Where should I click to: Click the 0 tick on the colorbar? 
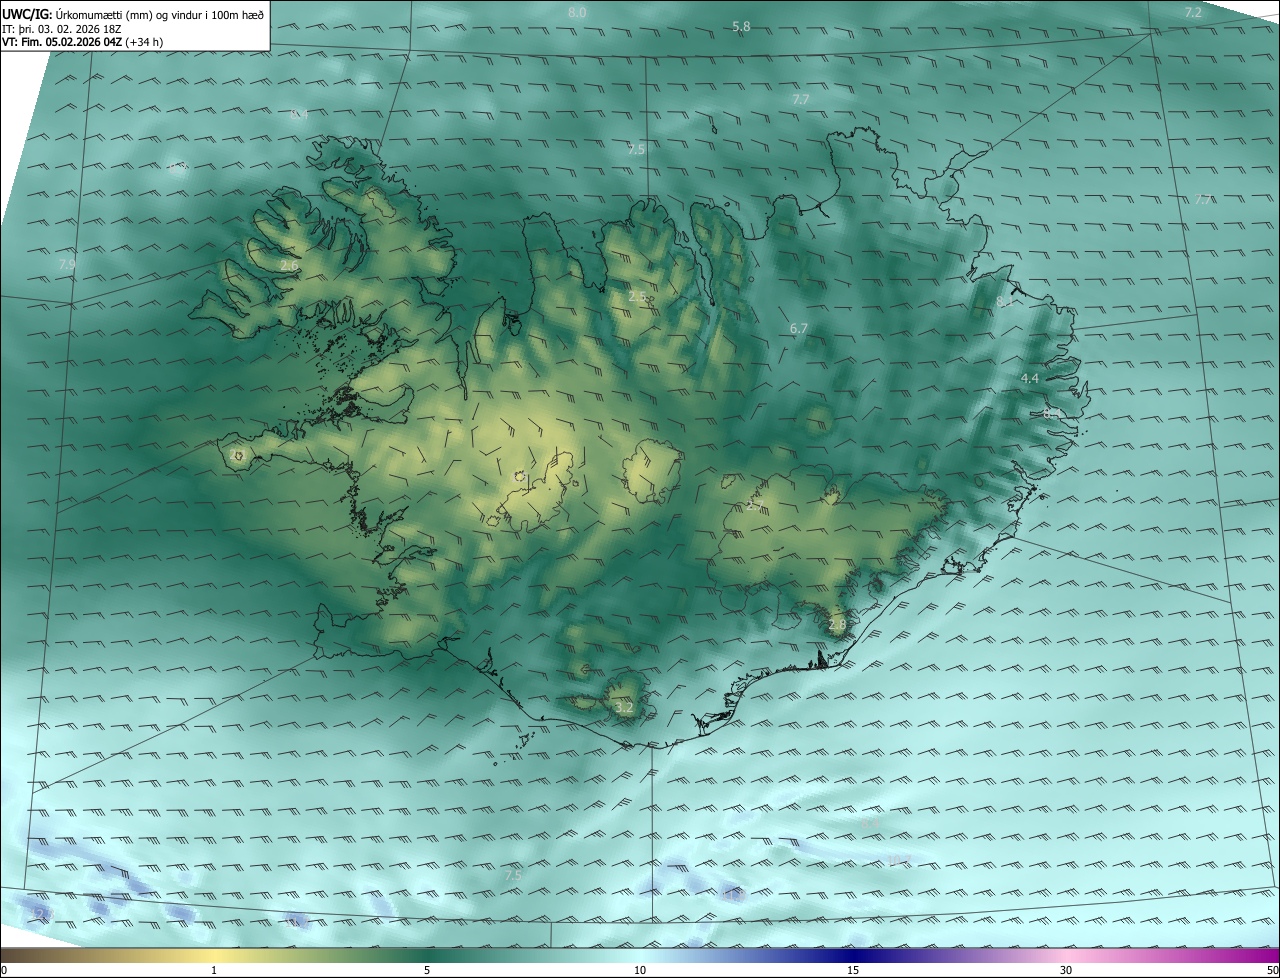click(4, 970)
